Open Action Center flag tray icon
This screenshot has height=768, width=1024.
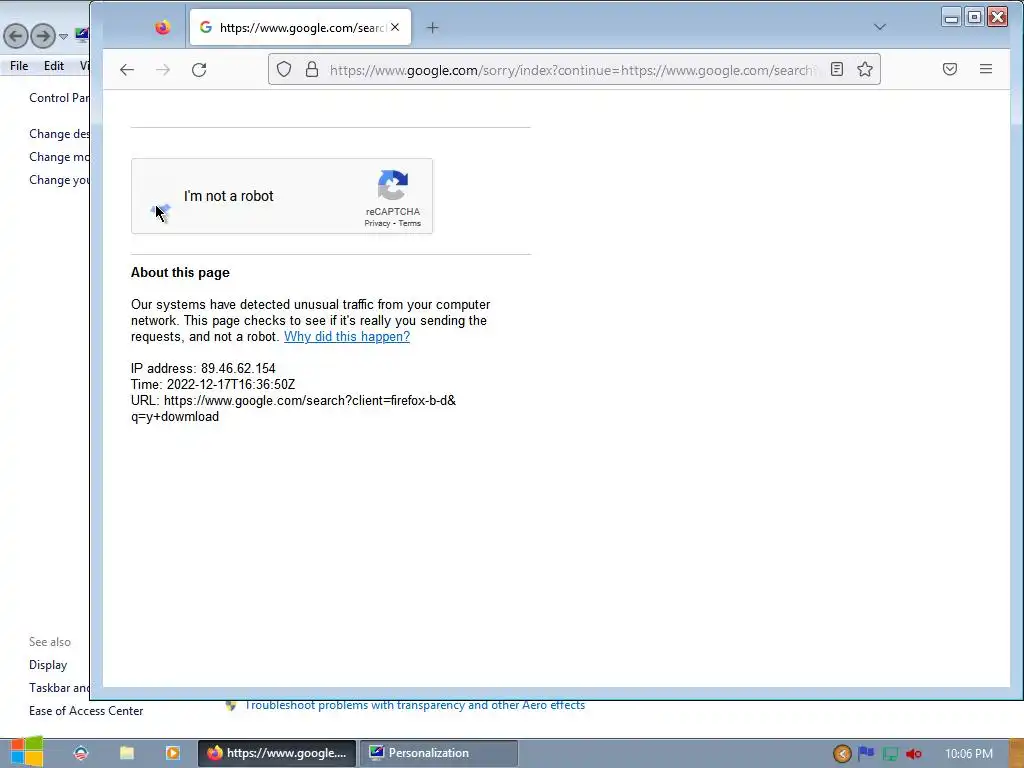(x=866, y=754)
